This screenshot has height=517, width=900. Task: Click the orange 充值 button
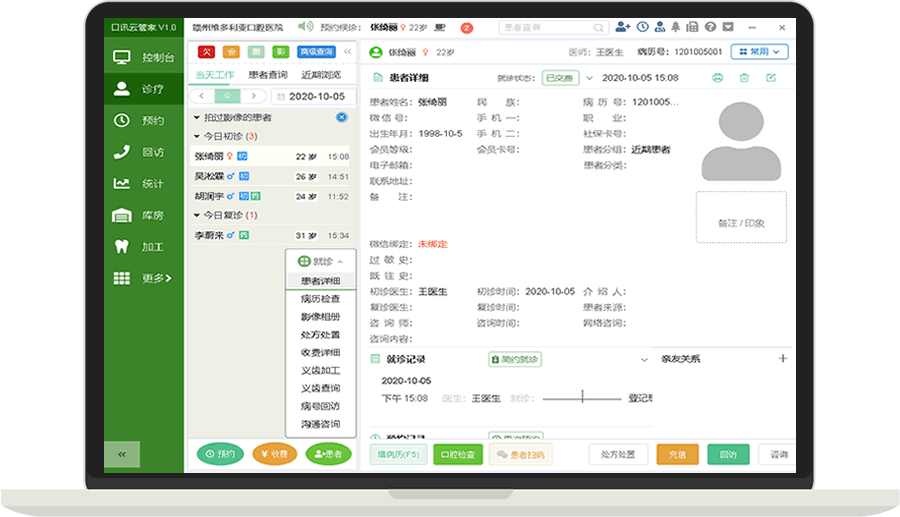click(x=677, y=454)
